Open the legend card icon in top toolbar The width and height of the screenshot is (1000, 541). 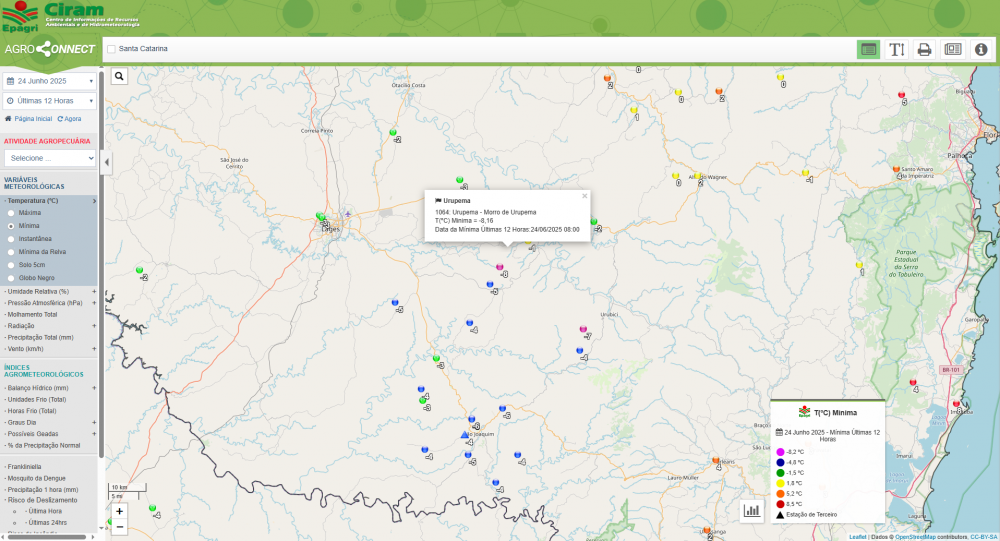point(953,49)
